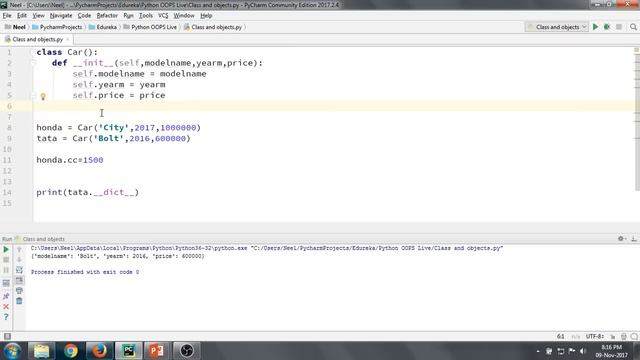Click the 'Class and objects.py' breadcrumb file

pyautogui.click(x=213, y=27)
